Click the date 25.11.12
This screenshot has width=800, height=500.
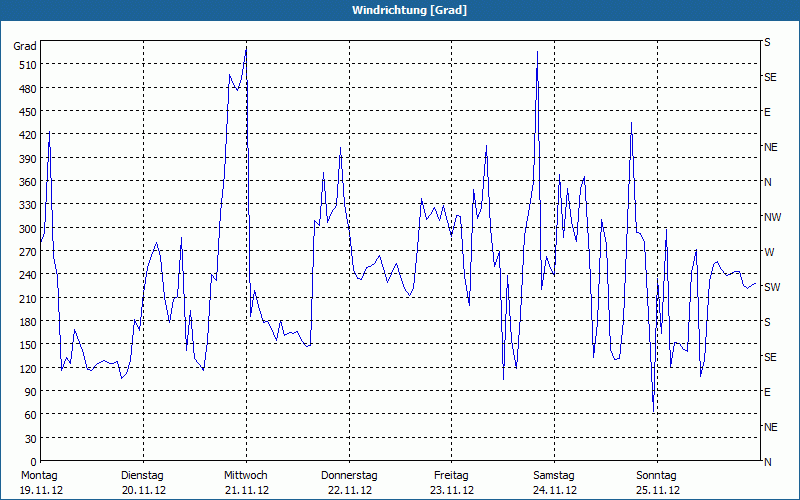[658, 490]
